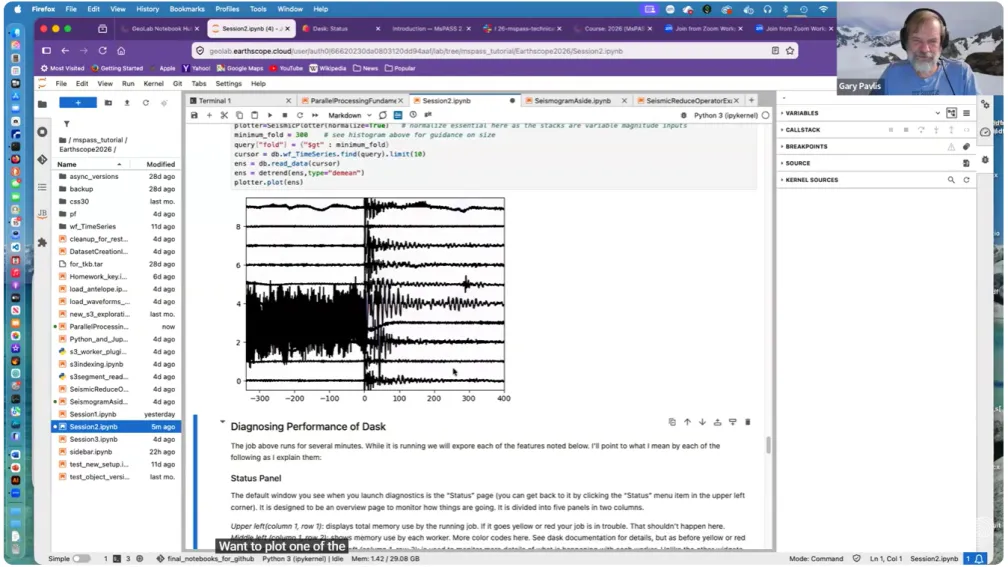Toggle the Simple interface switch

pyautogui.click(x=81, y=559)
